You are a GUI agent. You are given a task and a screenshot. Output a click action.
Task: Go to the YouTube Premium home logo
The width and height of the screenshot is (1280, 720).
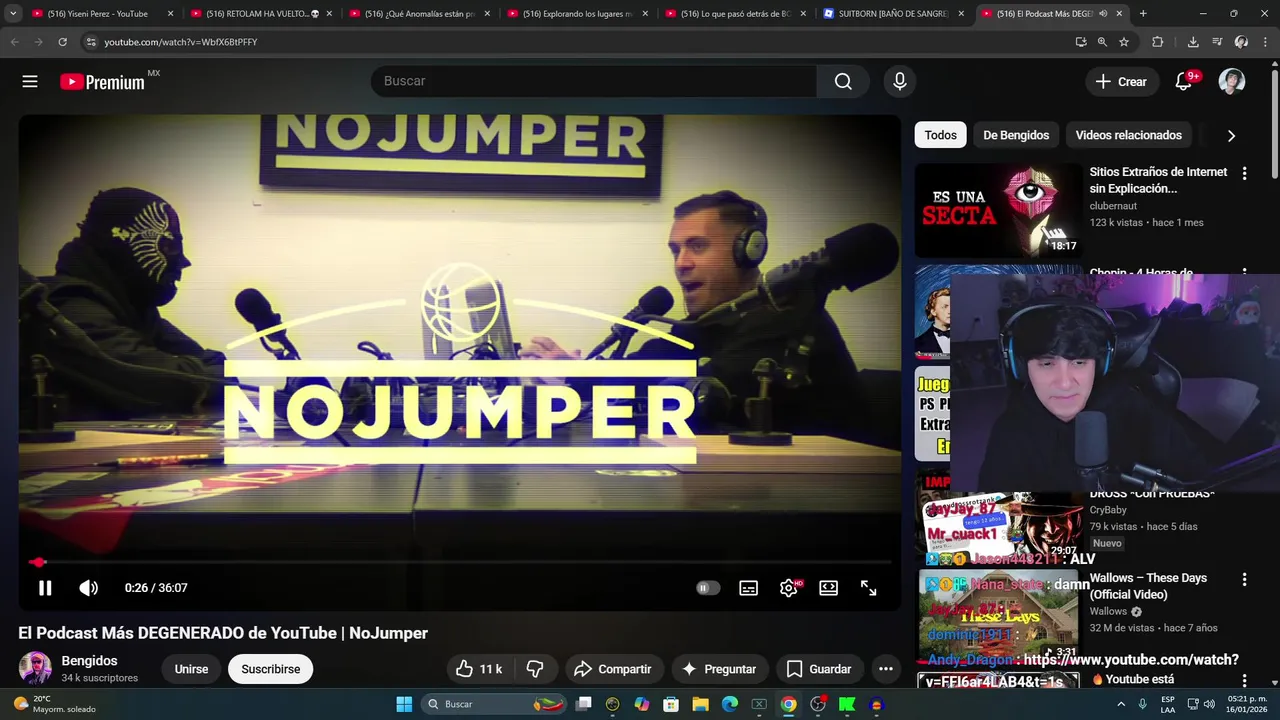tap(103, 82)
